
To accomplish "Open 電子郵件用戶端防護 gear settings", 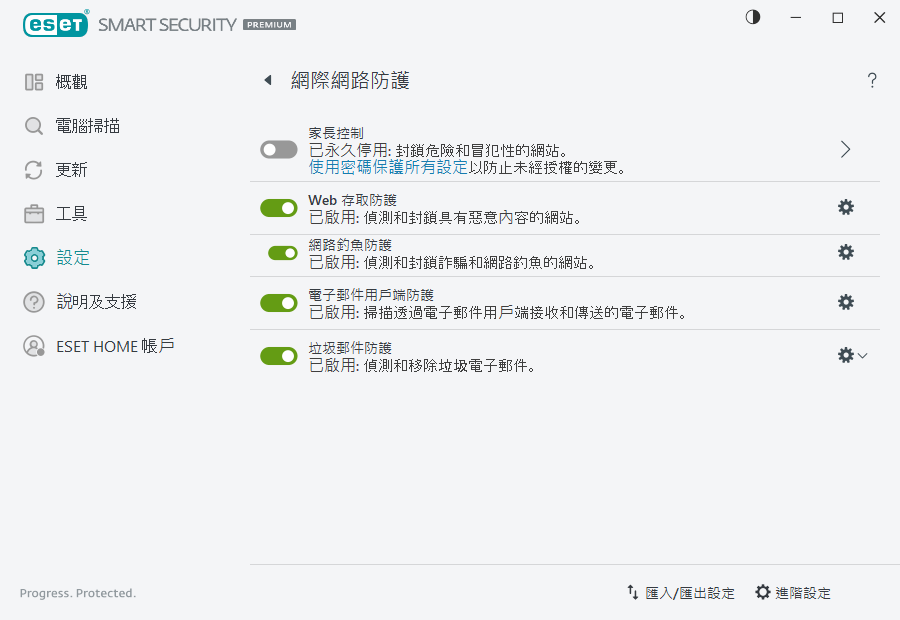I will (x=845, y=302).
